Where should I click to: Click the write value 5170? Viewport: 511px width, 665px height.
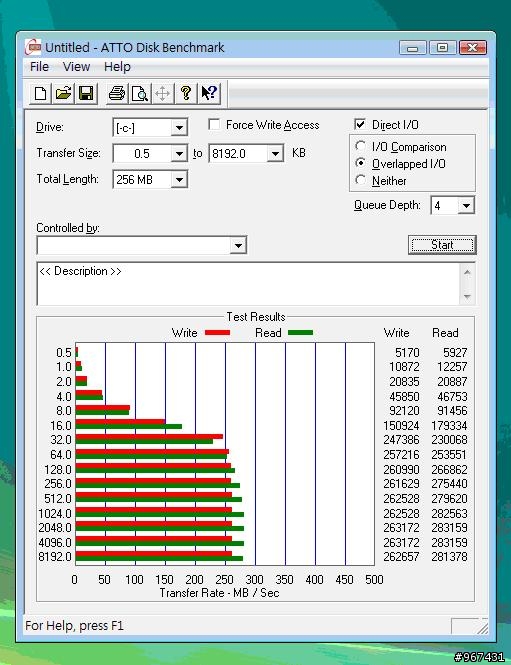tap(407, 352)
